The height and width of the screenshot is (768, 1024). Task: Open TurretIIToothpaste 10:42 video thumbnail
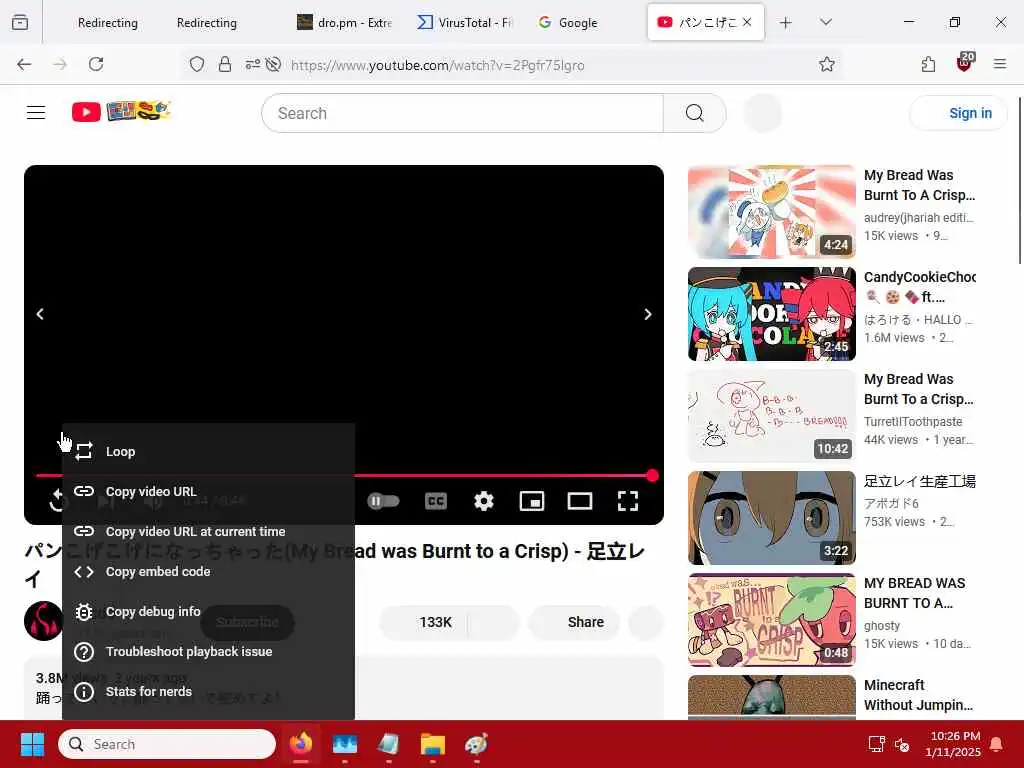point(771,416)
